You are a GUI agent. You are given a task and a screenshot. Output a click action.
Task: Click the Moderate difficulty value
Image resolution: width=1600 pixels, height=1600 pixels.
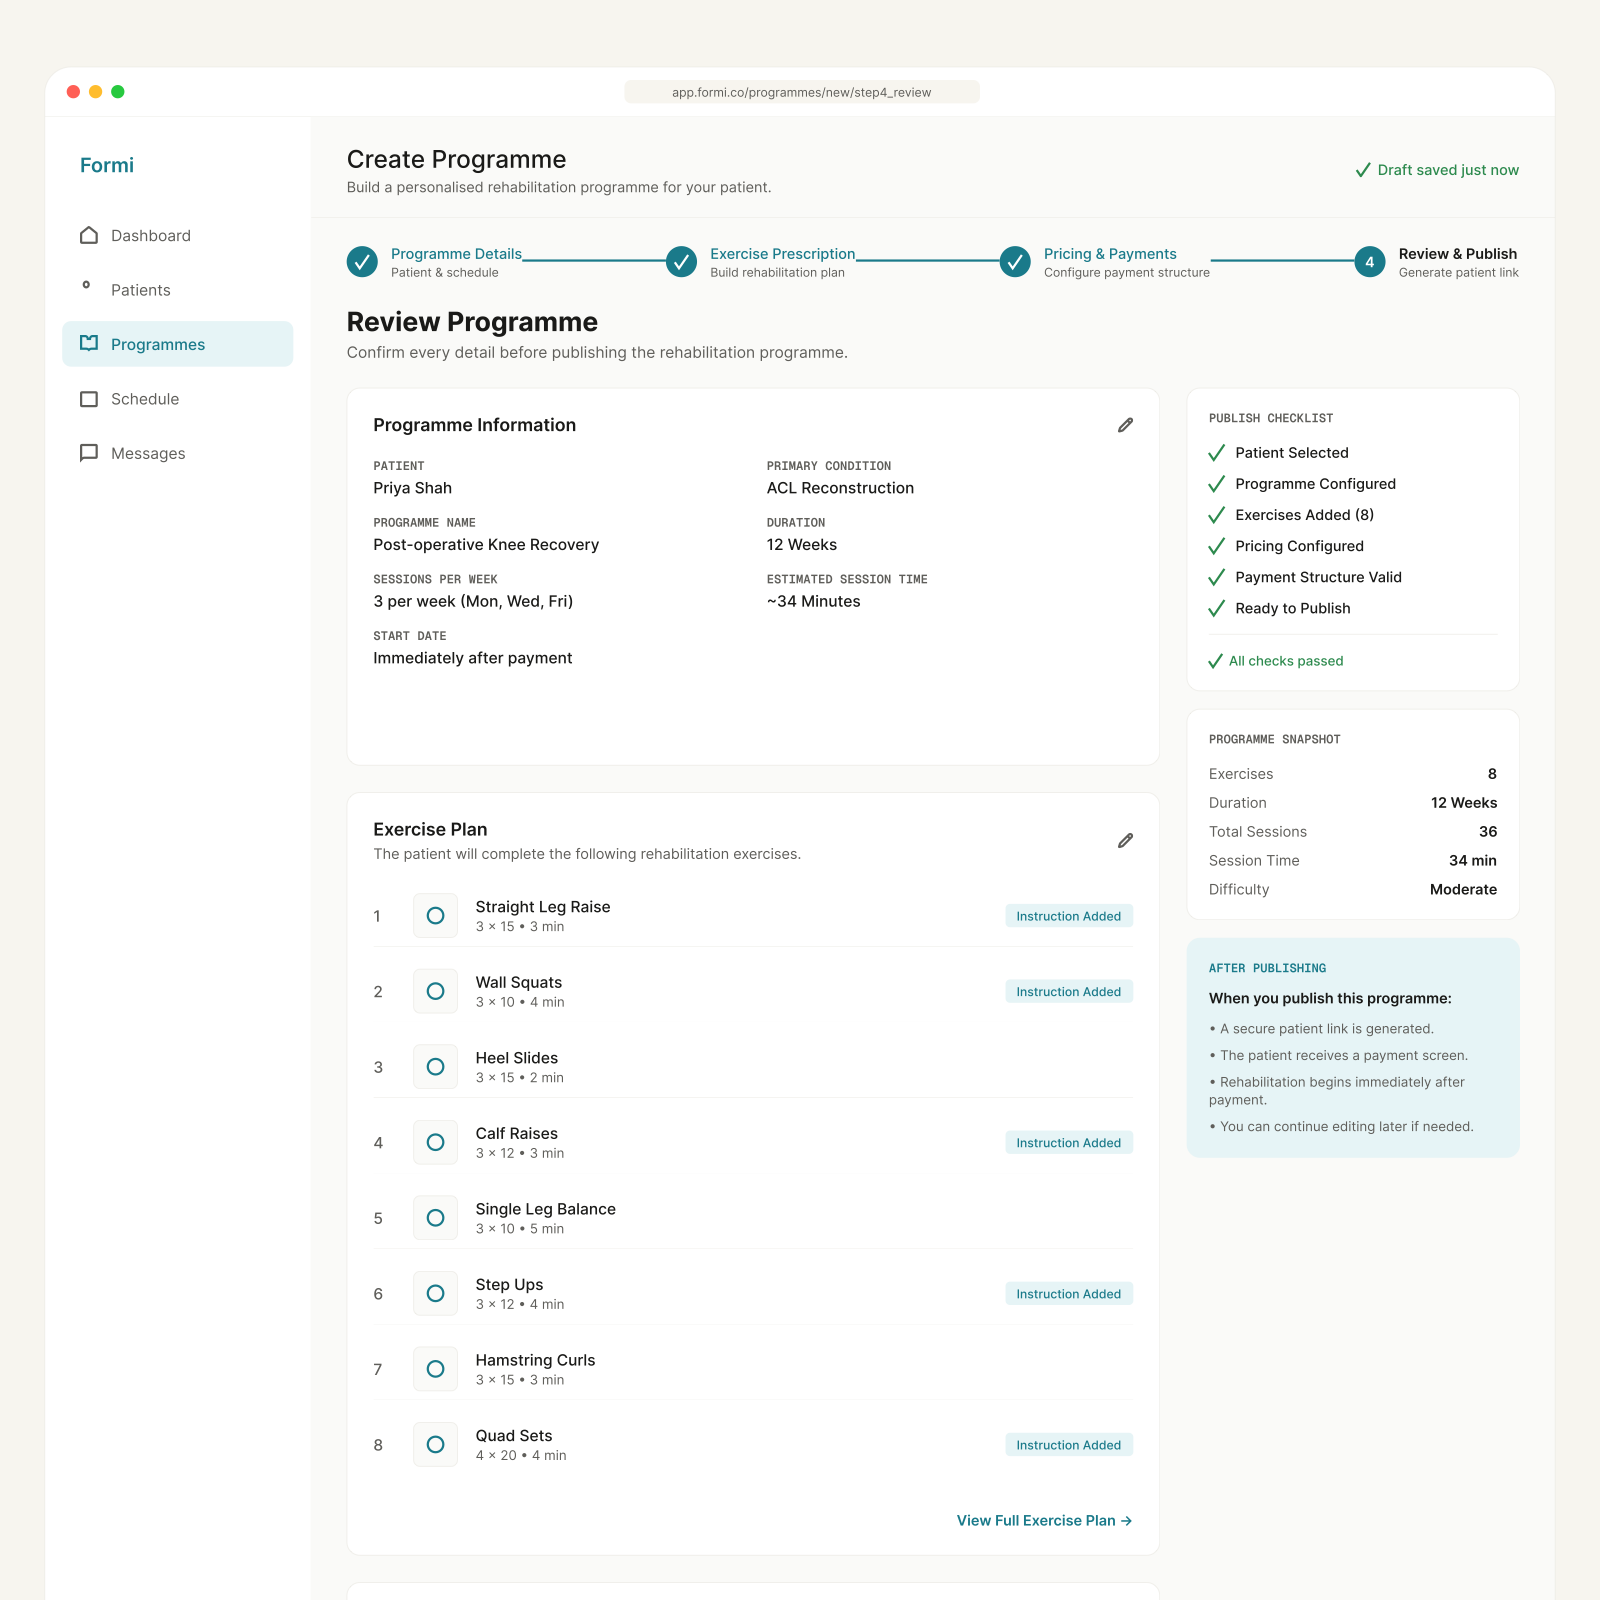pos(1463,889)
